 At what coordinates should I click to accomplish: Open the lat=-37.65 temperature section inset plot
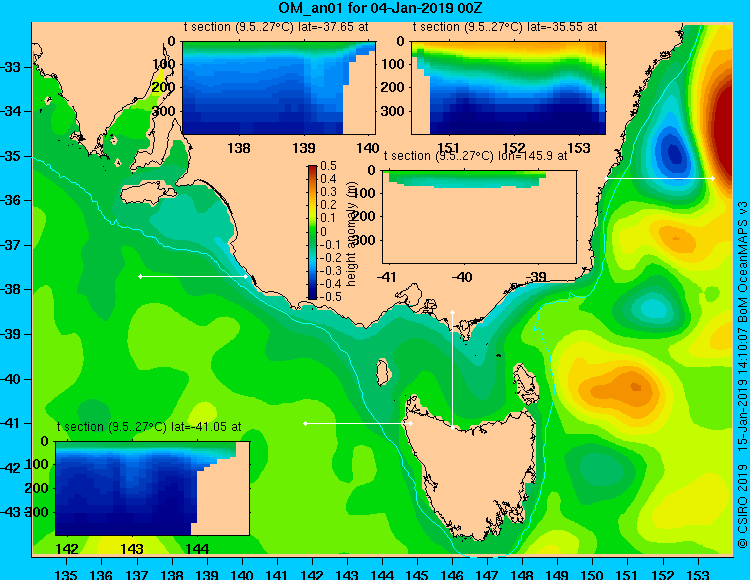coord(279,88)
